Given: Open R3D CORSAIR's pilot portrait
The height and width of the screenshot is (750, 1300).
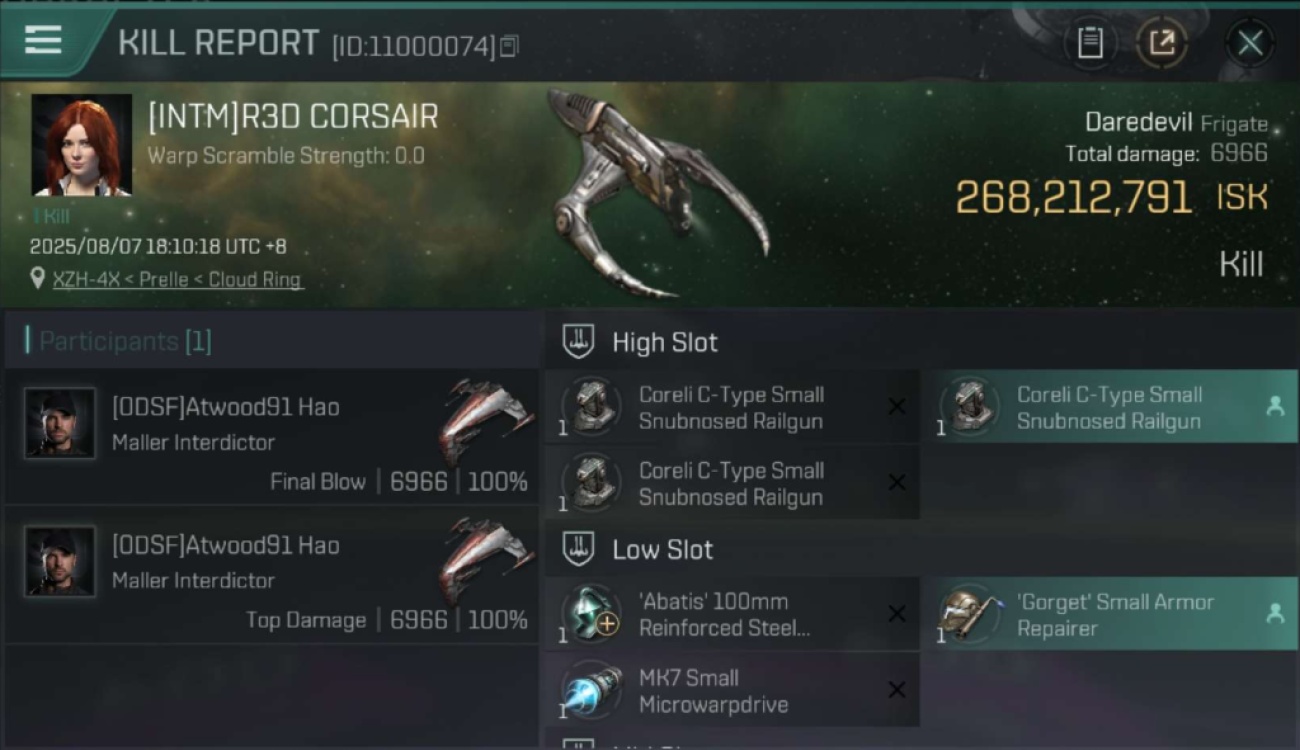Looking at the screenshot, I should click(x=82, y=145).
